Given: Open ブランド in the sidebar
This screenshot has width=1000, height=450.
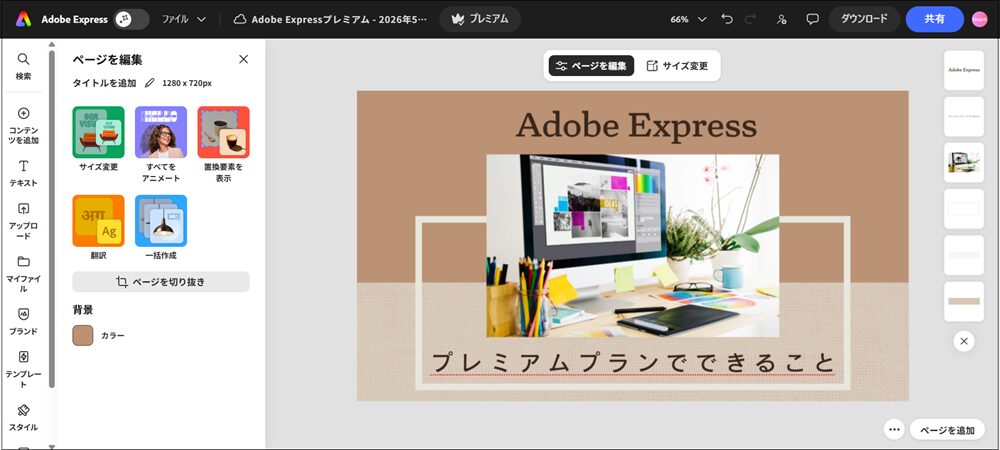Looking at the screenshot, I should pos(24,322).
